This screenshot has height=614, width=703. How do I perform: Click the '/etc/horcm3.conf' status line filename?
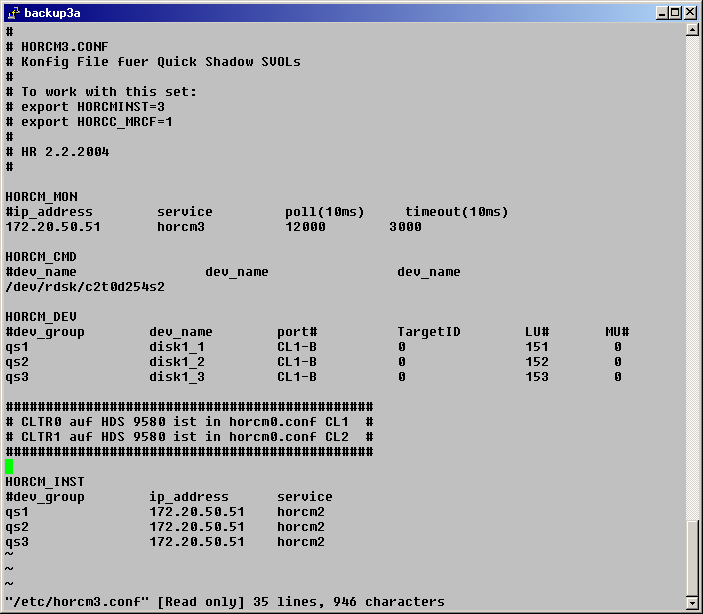tap(77, 602)
